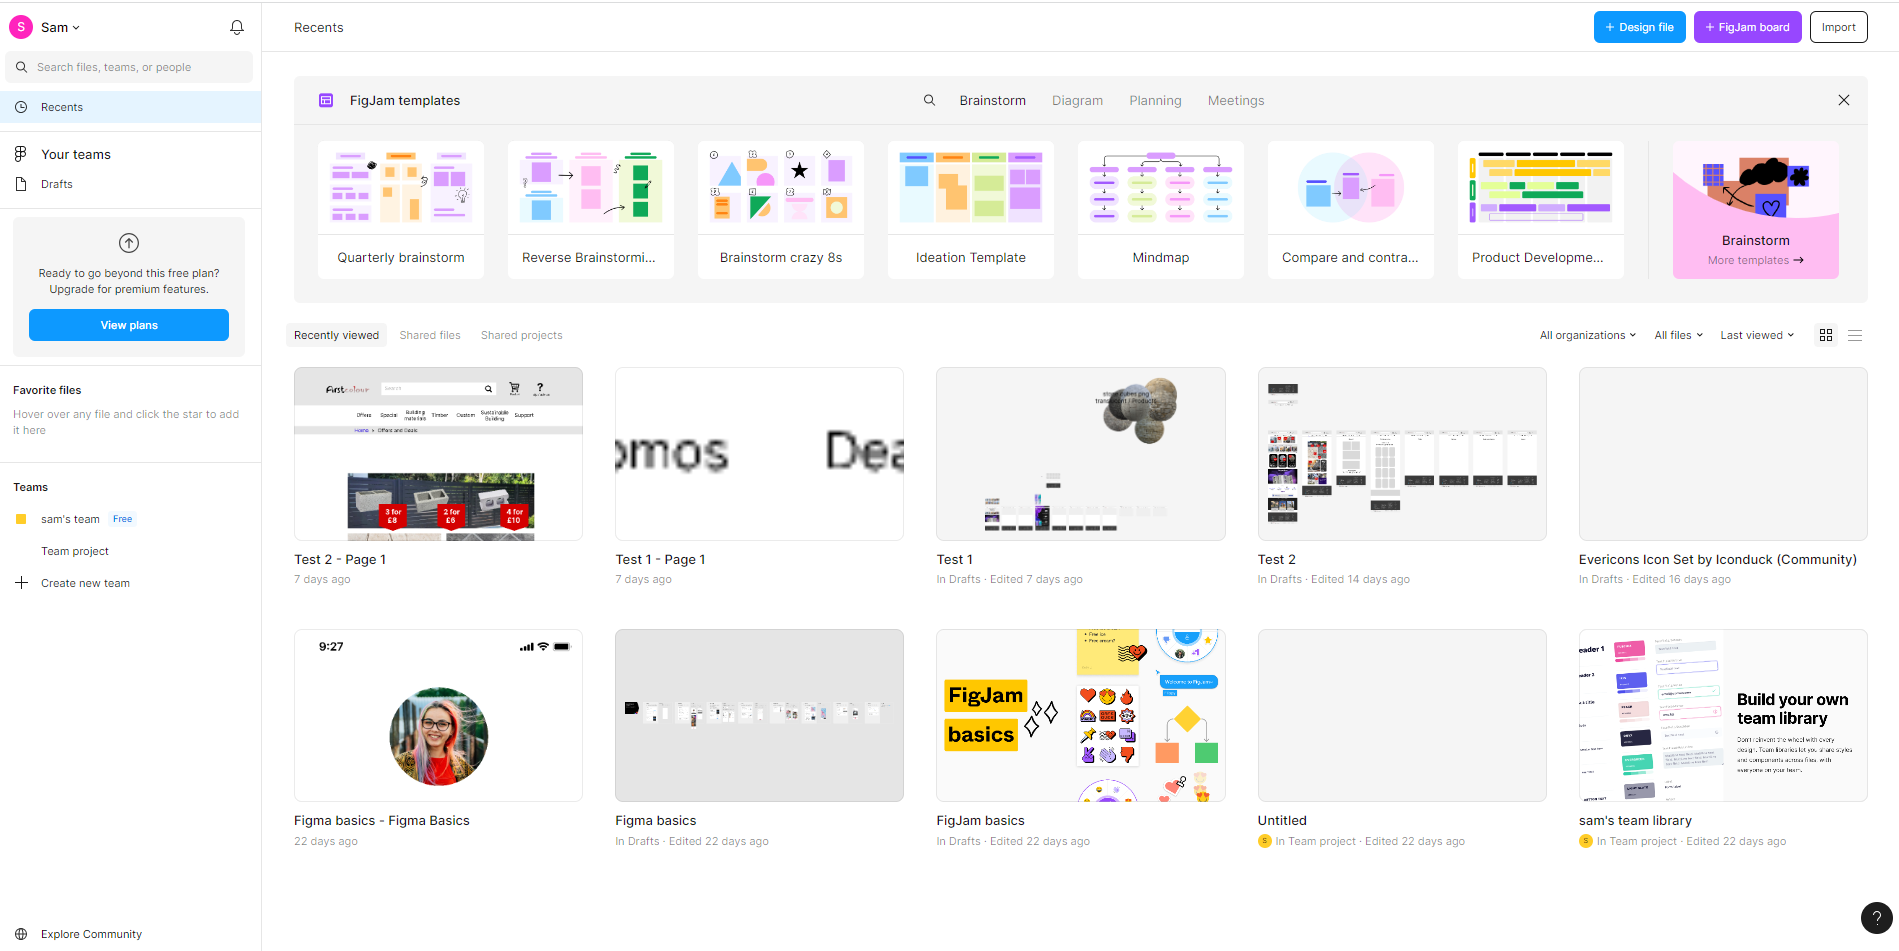Click the View plans button
The image size is (1899, 951).
[x=129, y=325]
